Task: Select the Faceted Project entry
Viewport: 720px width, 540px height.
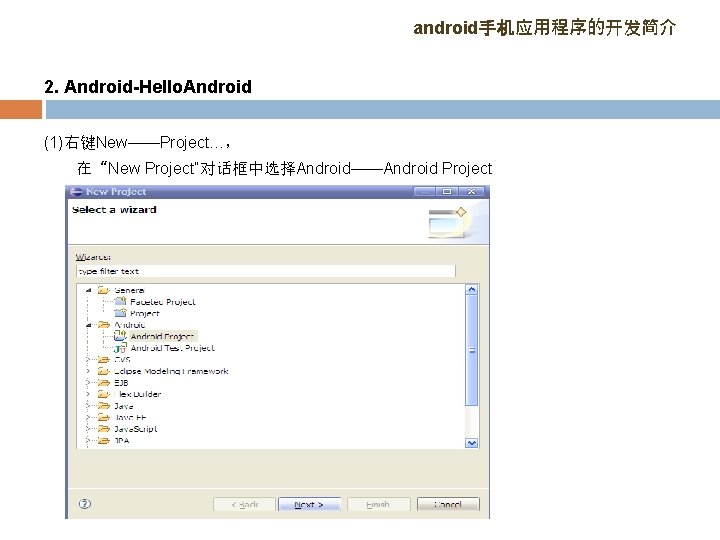Action: pyautogui.click(x=163, y=302)
